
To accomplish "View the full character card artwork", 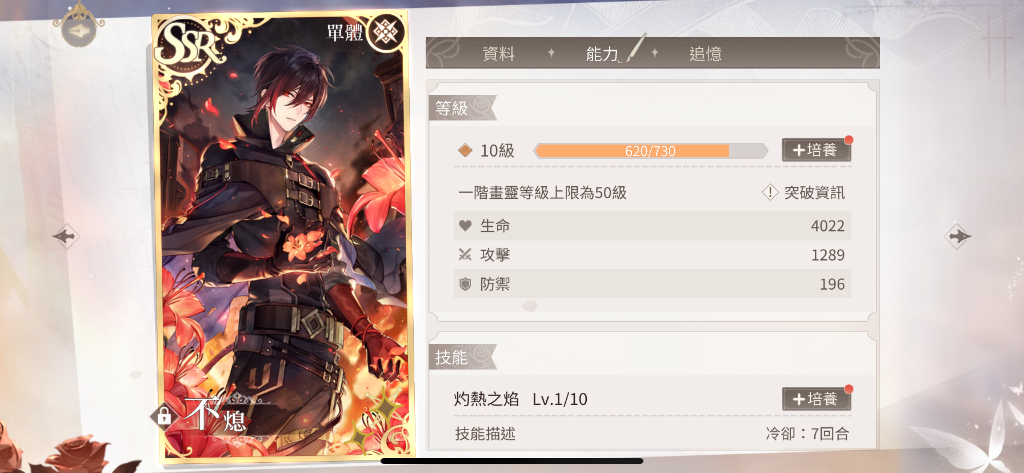I will (x=281, y=235).
